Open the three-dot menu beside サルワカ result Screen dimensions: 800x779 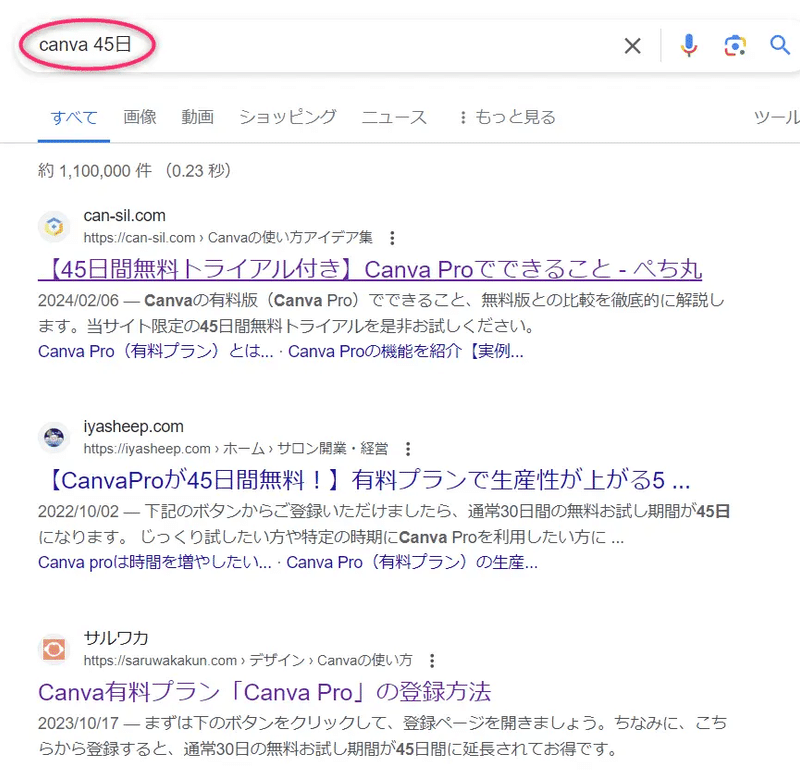tap(431, 661)
